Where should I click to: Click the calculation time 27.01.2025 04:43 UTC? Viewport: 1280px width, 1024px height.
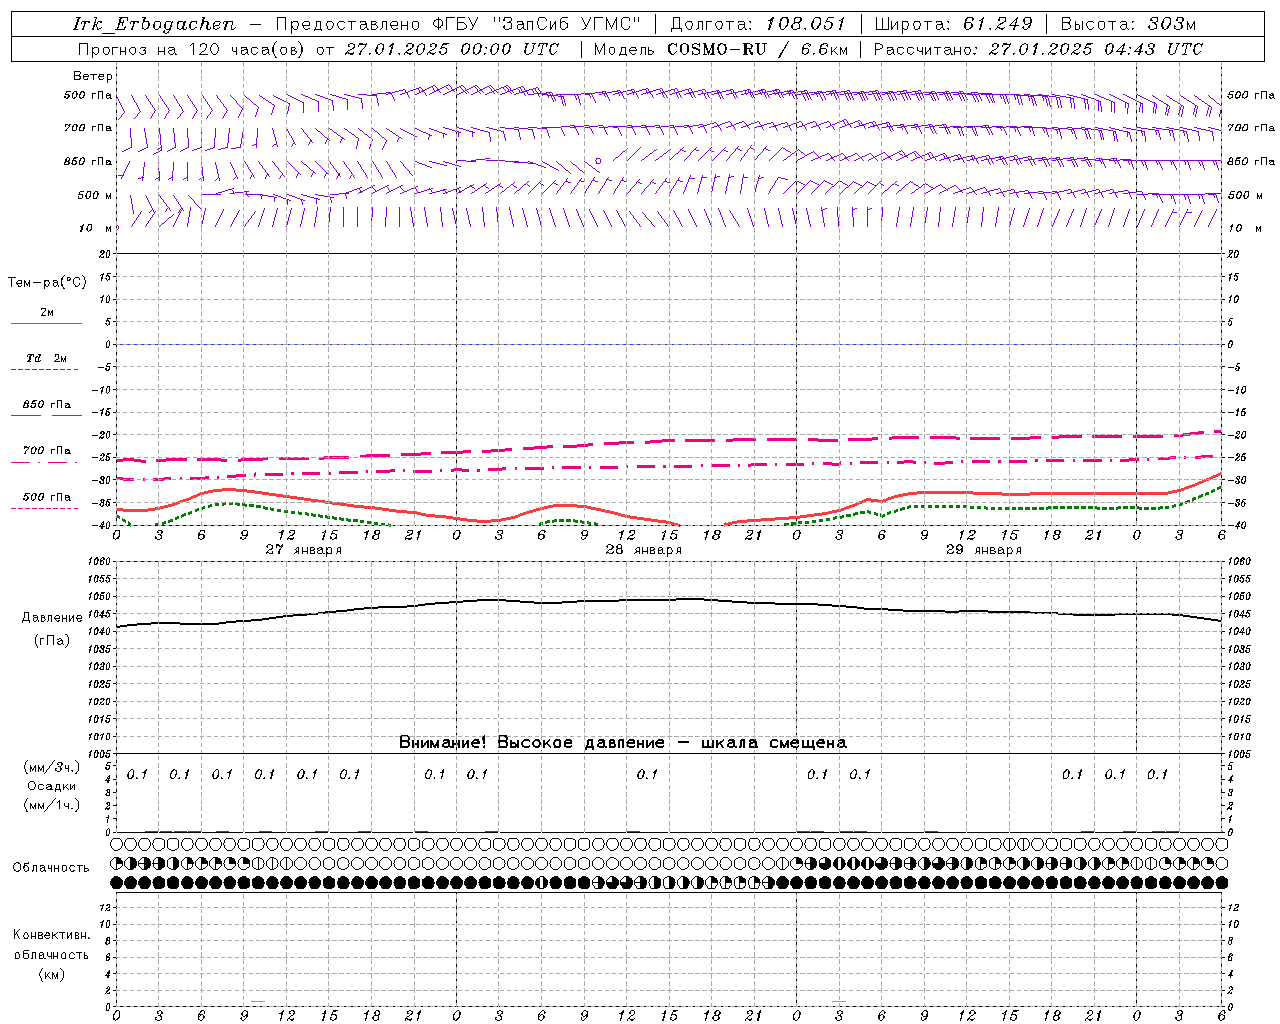tap(1095, 49)
